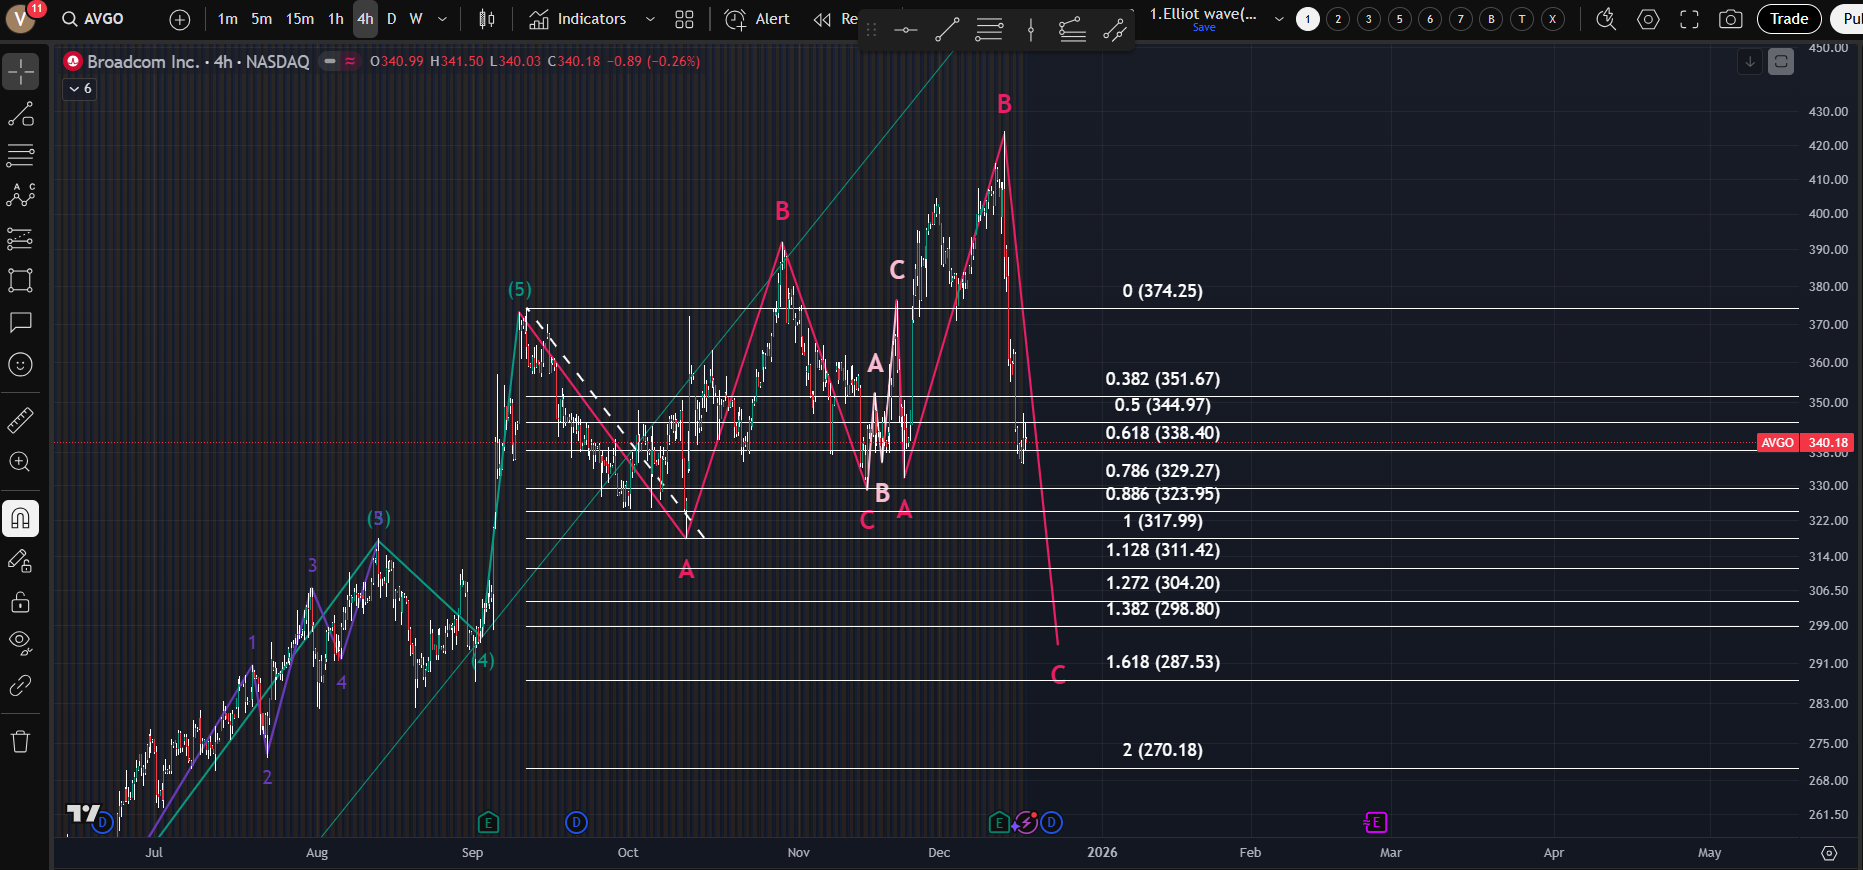Pick the Measure ruler tool
The width and height of the screenshot is (1863, 870).
20,421
